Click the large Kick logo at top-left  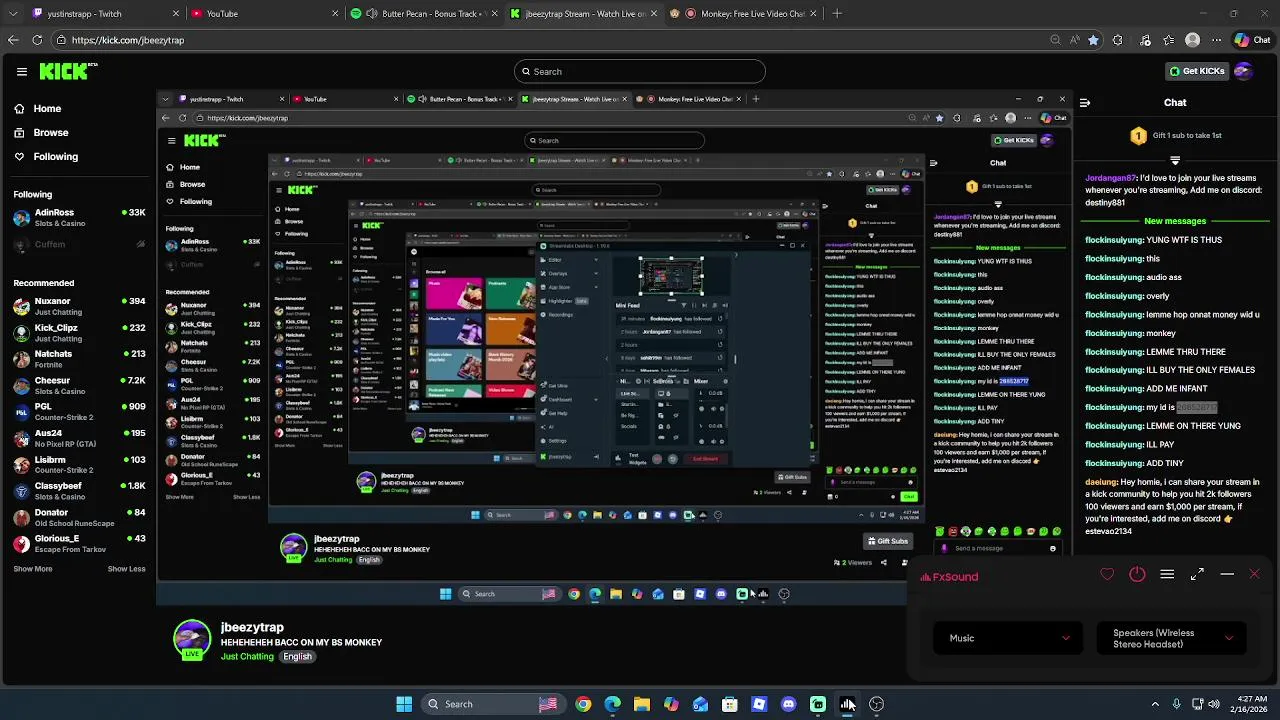(x=68, y=71)
